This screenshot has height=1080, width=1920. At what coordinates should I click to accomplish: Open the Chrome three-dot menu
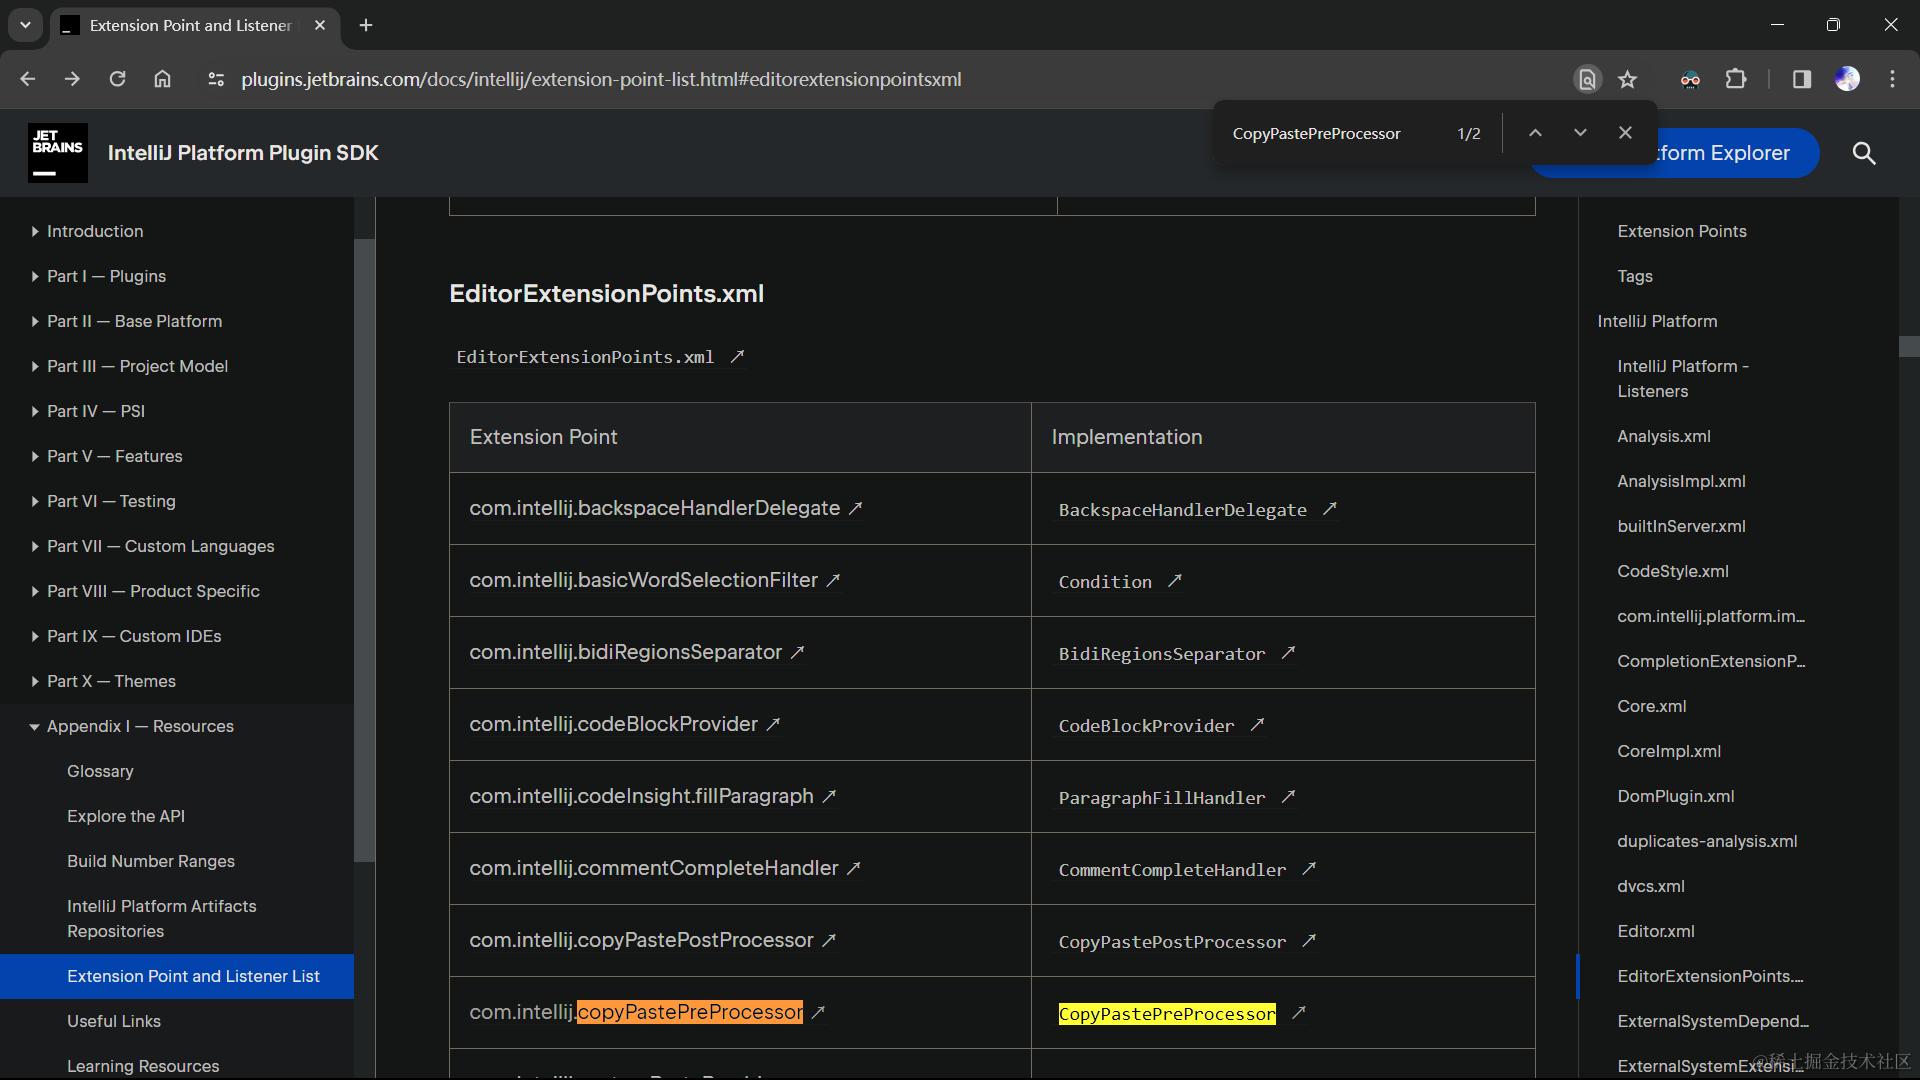pyautogui.click(x=1892, y=79)
